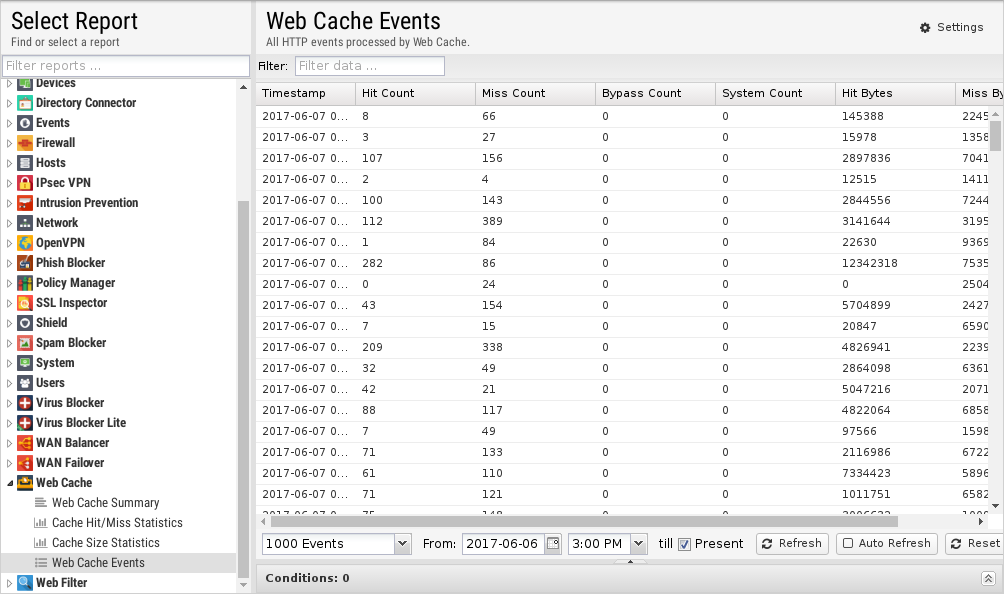Screen dimensions: 1004x594
Task: Click the Web Filter icon
Action: tap(25, 583)
